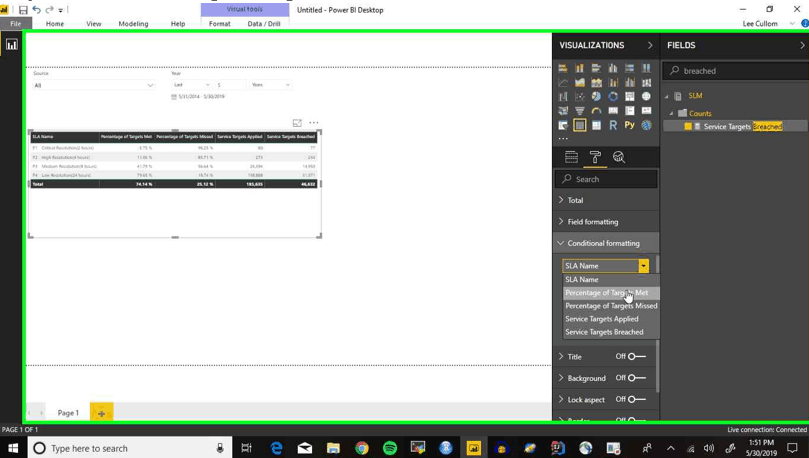Image resolution: width=809 pixels, height=458 pixels.
Task: Select the Matrix visual
Action: (x=596, y=125)
